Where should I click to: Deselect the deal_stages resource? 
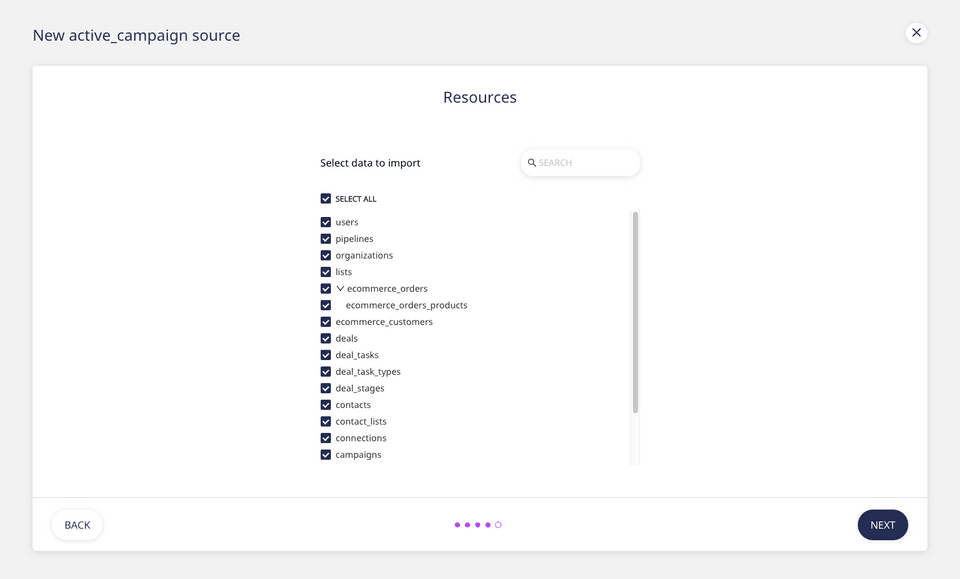(325, 388)
